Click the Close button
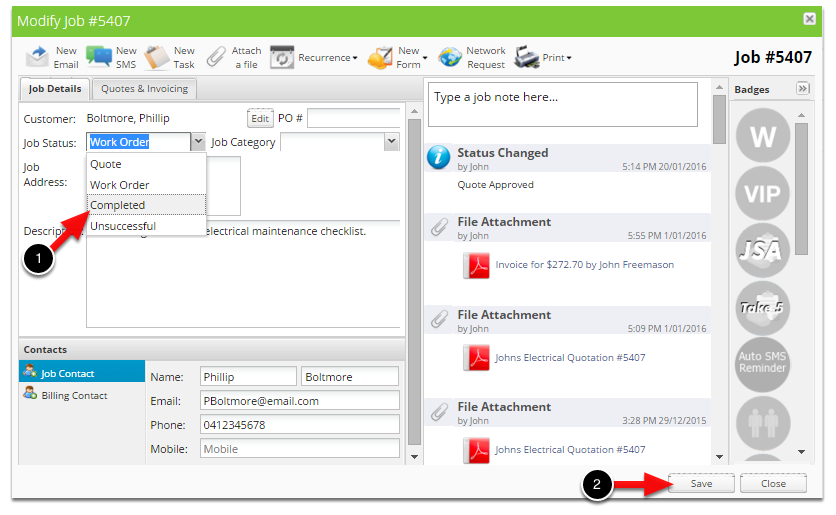836x515 pixels. (x=773, y=484)
